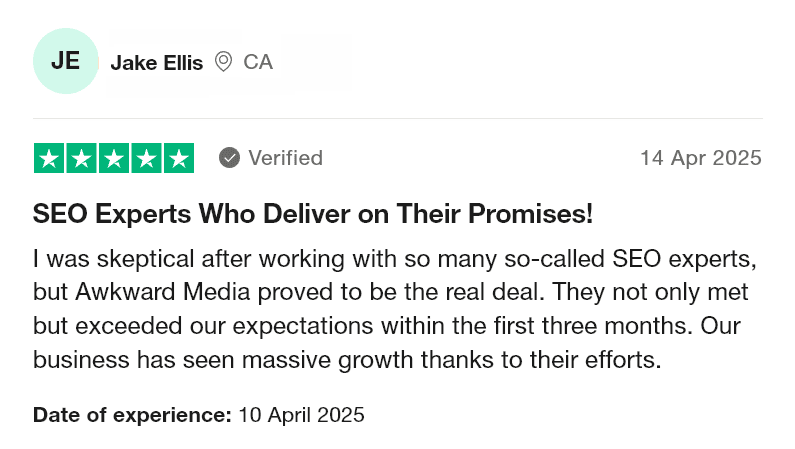The width and height of the screenshot is (795, 449).
Task: Click the Date of experience label
Action: [x=132, y=415]
